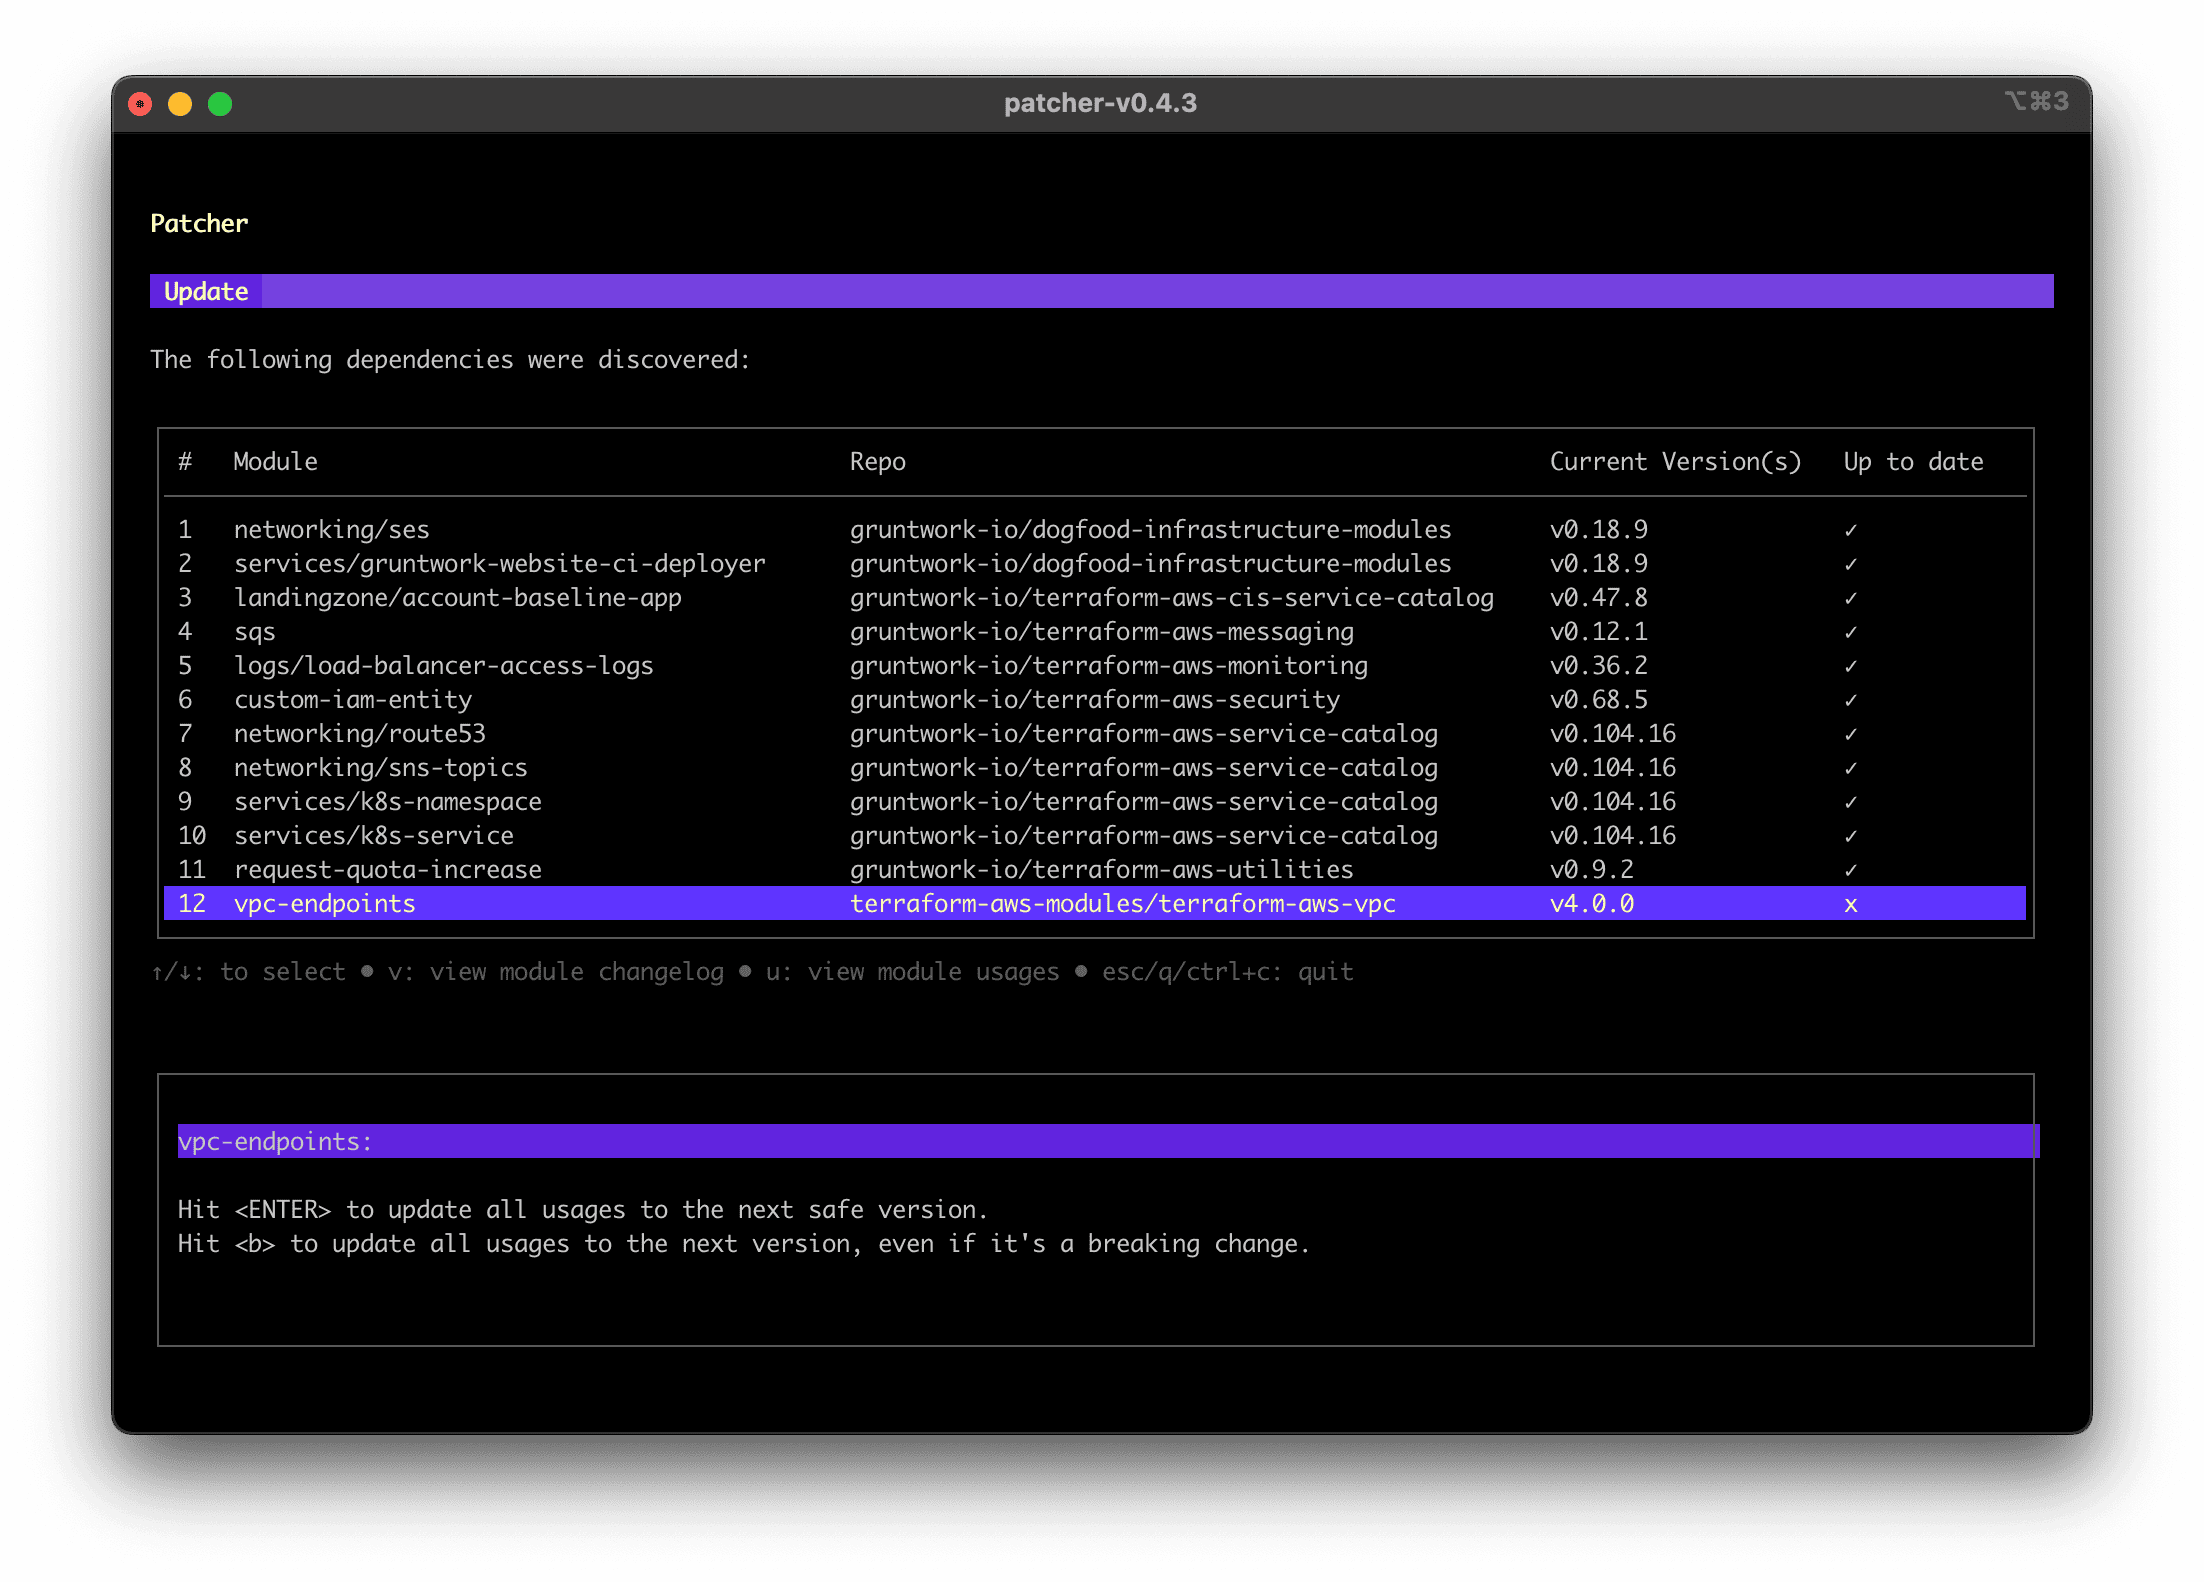Select the networking/ses module row
Screen dimensions: 2204x1582
pos(1094,529)
